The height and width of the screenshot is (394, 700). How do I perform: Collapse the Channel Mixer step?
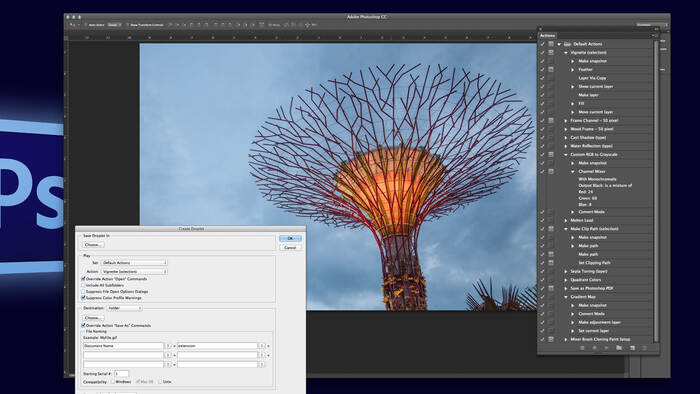[x=573, y=171]
